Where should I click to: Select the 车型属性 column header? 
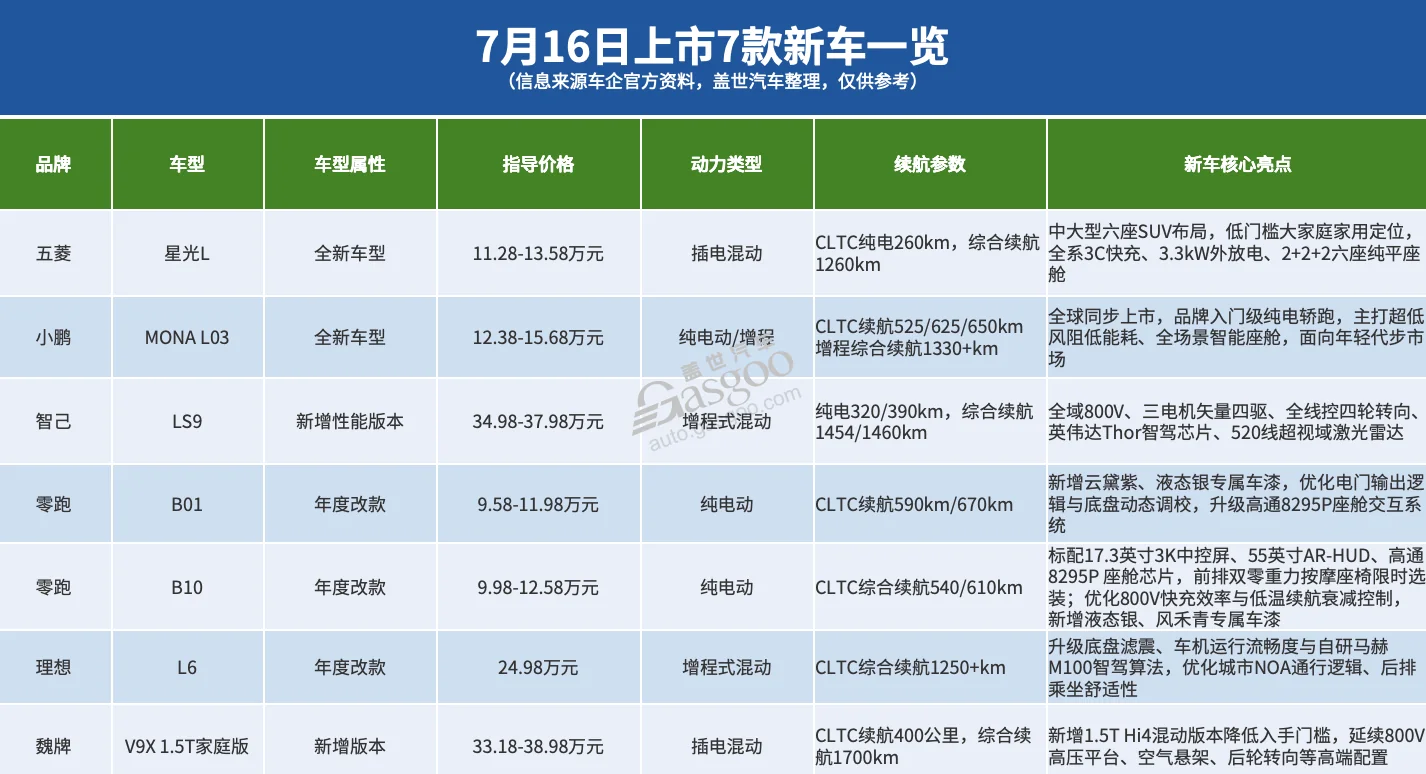click(x=350, y=164)
